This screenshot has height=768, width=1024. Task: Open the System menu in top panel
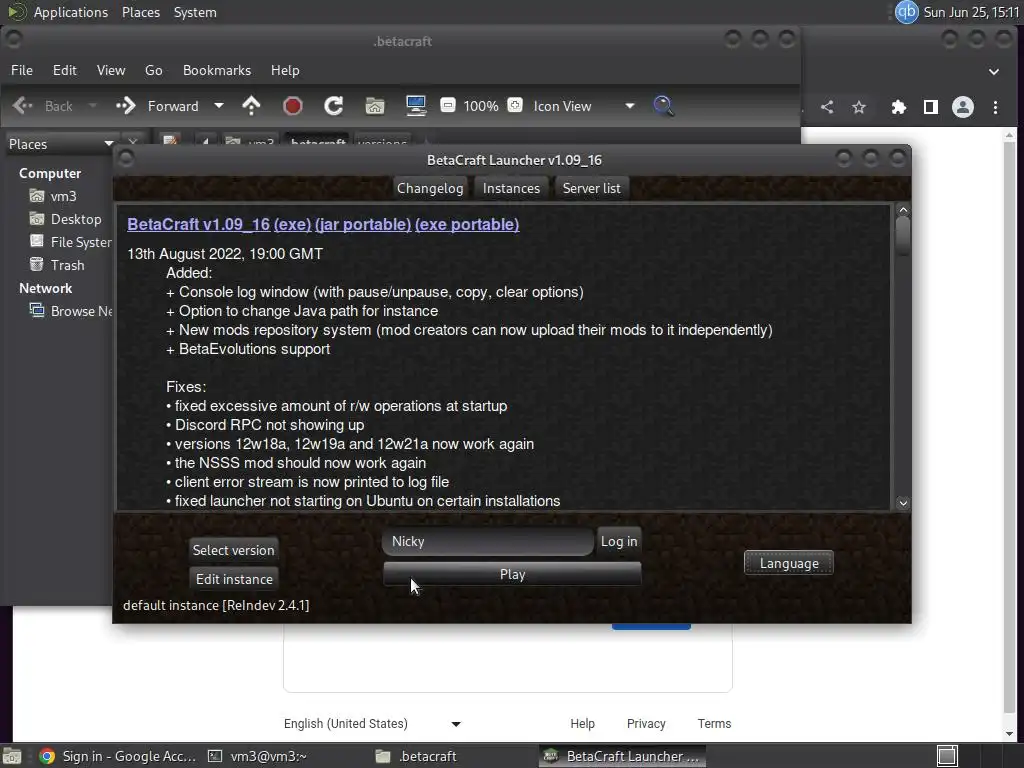pos(195,12)
